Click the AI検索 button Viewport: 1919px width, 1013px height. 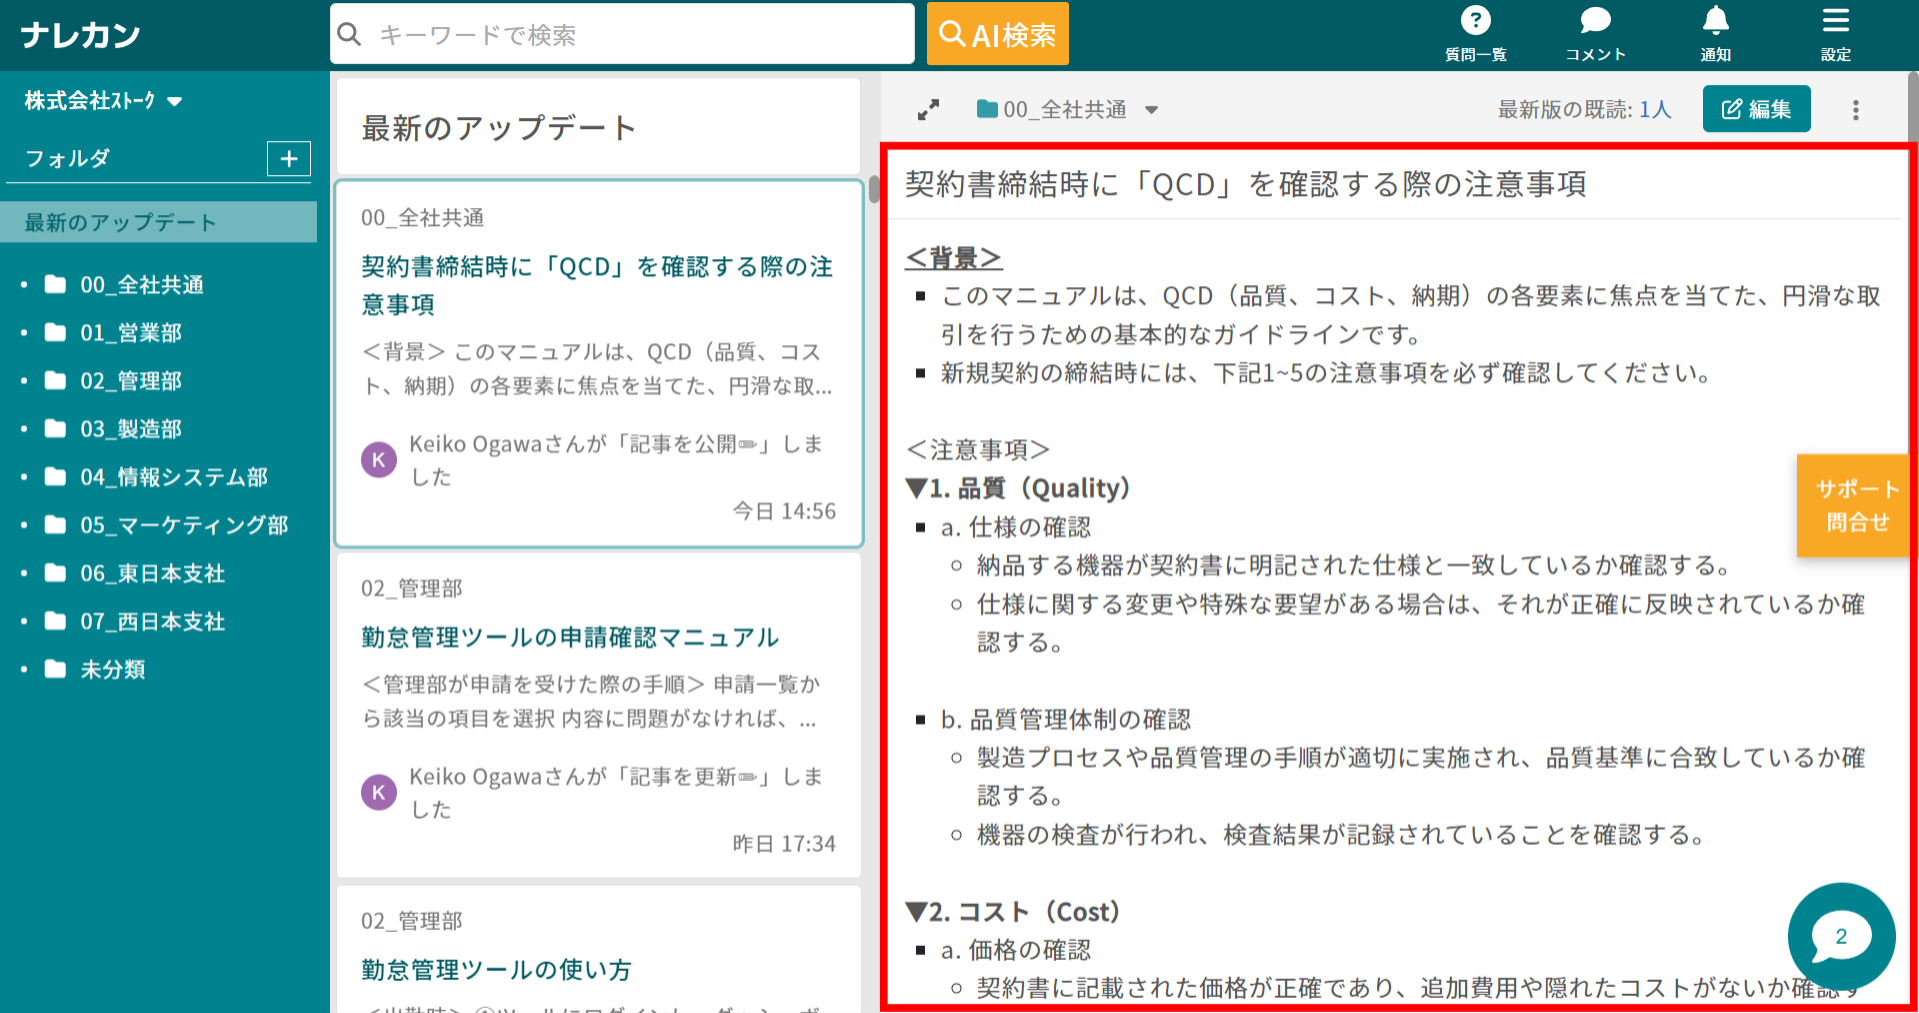coord(998,34)
